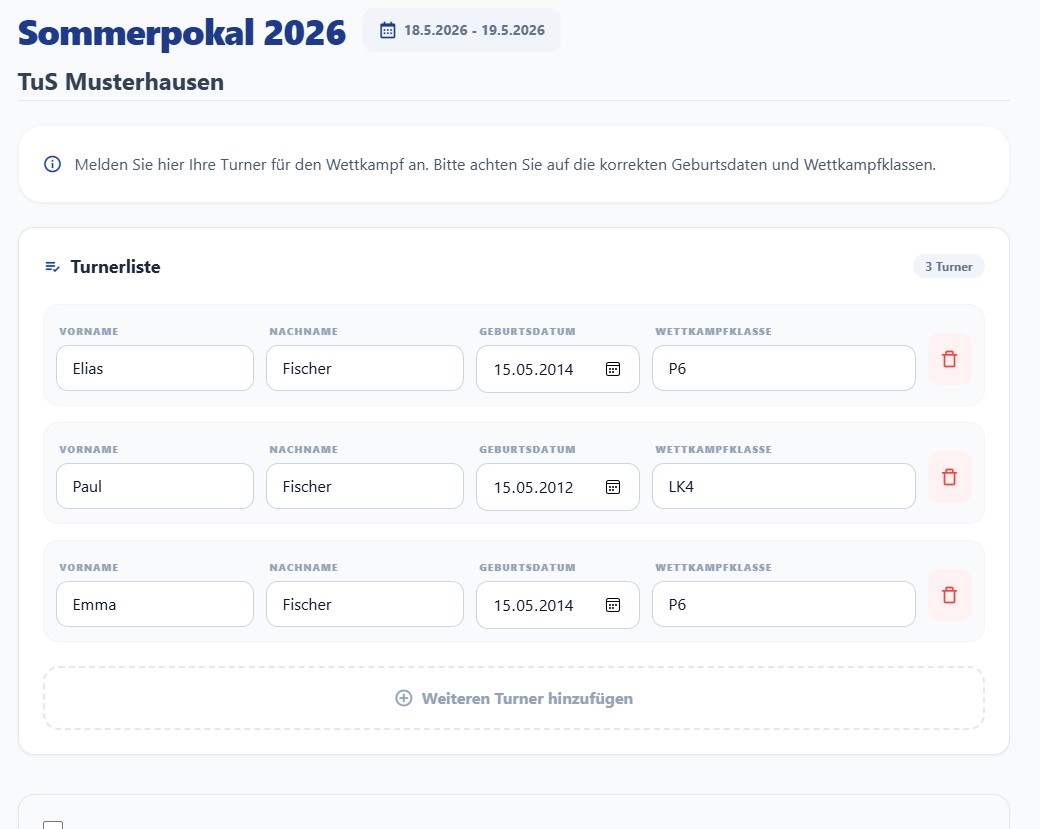The image size is (1040, 829).
Task: Open date picker for Elias's birthdate
Action: (x=613, y=369)
